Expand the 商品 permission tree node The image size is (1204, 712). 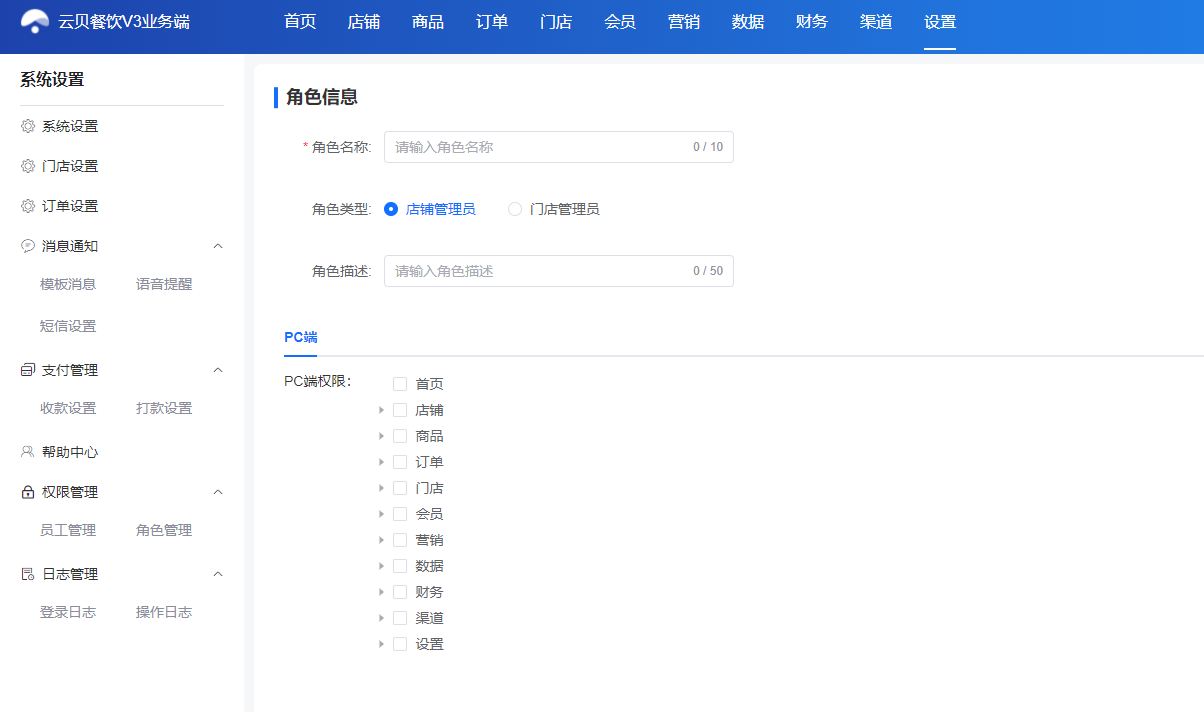tap(381, 436)
